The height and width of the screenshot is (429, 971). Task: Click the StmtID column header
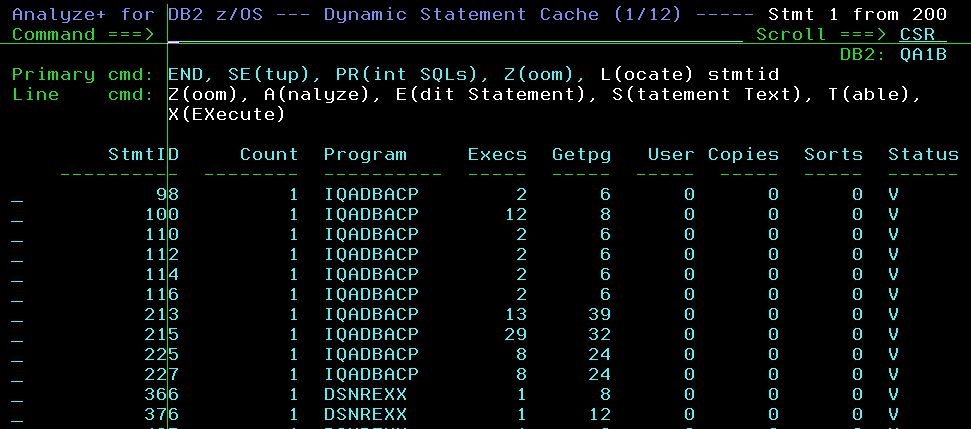(x=143, y=155)
